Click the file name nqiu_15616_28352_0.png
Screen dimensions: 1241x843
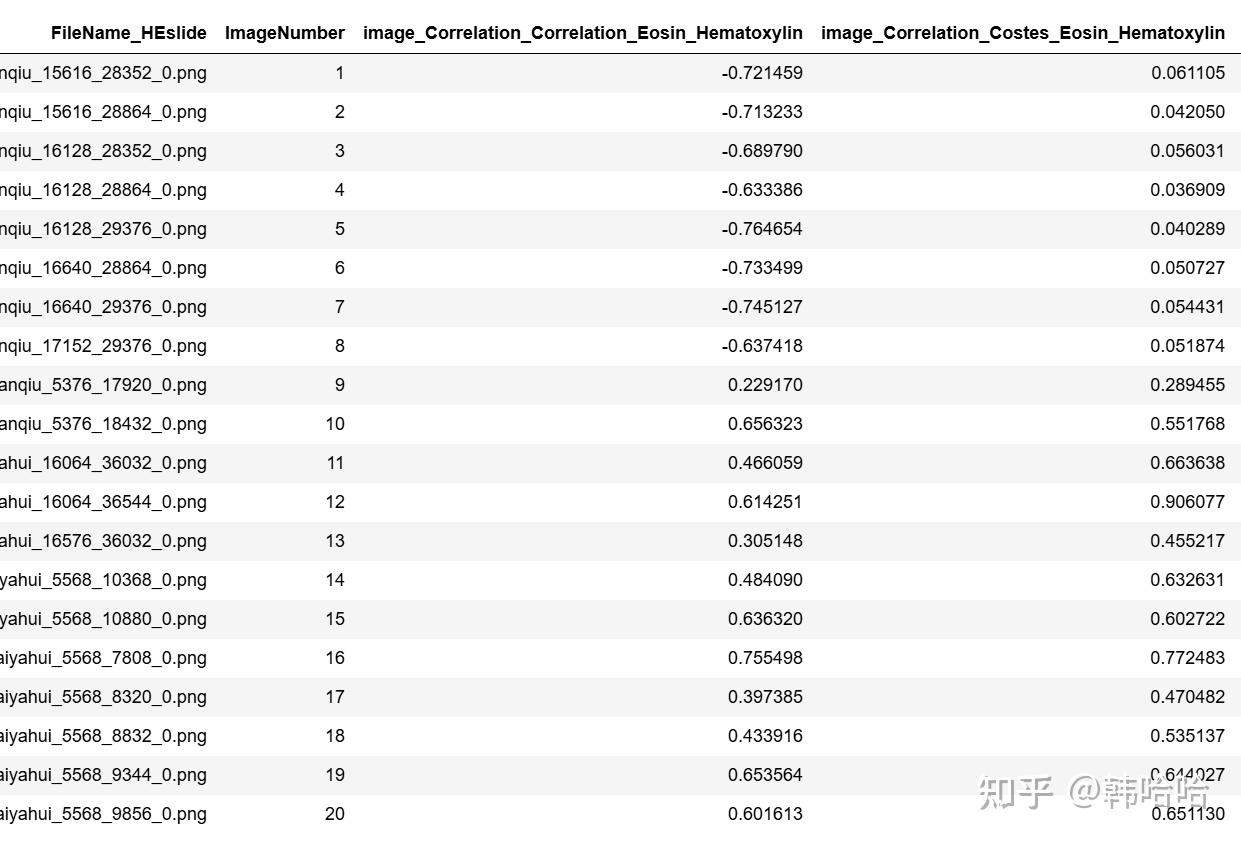pos(103,72)
